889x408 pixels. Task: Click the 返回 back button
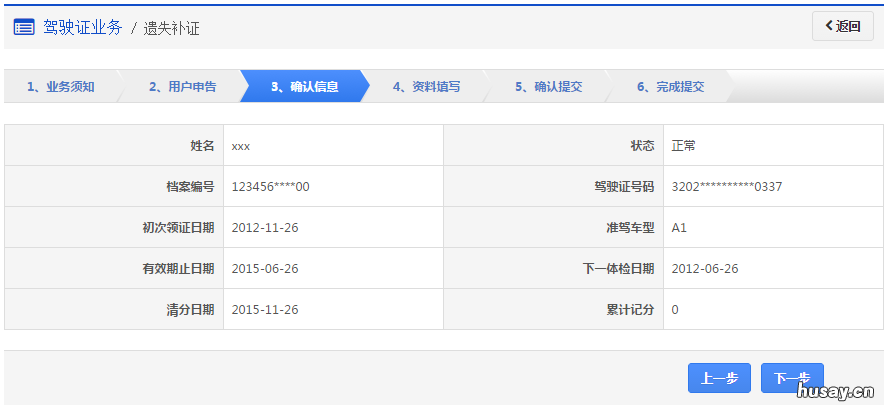pyautogui.click(x=843, y=27)
